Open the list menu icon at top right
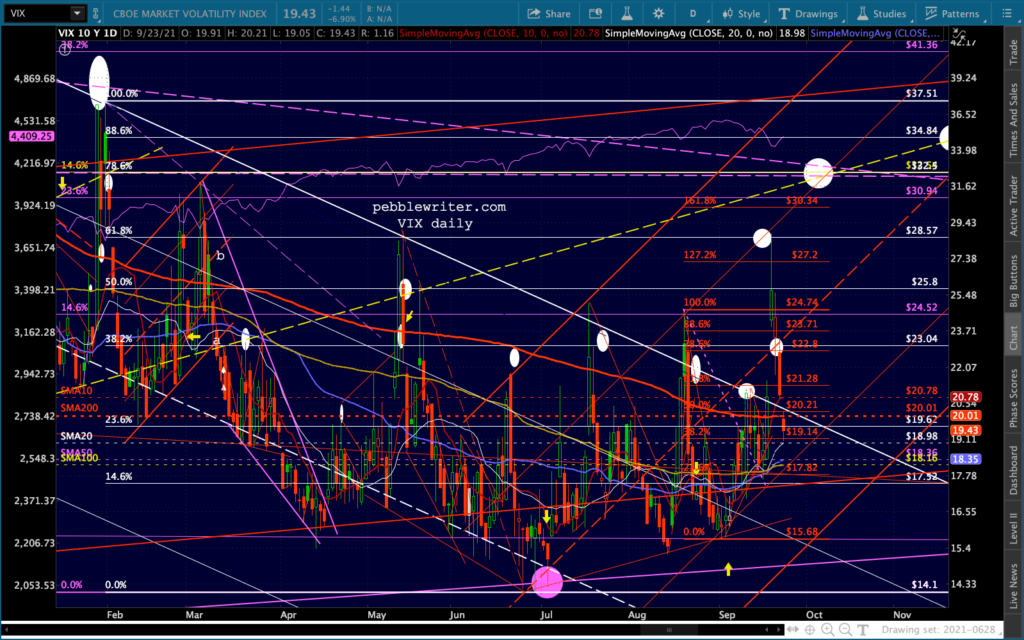 [1006, 14]
